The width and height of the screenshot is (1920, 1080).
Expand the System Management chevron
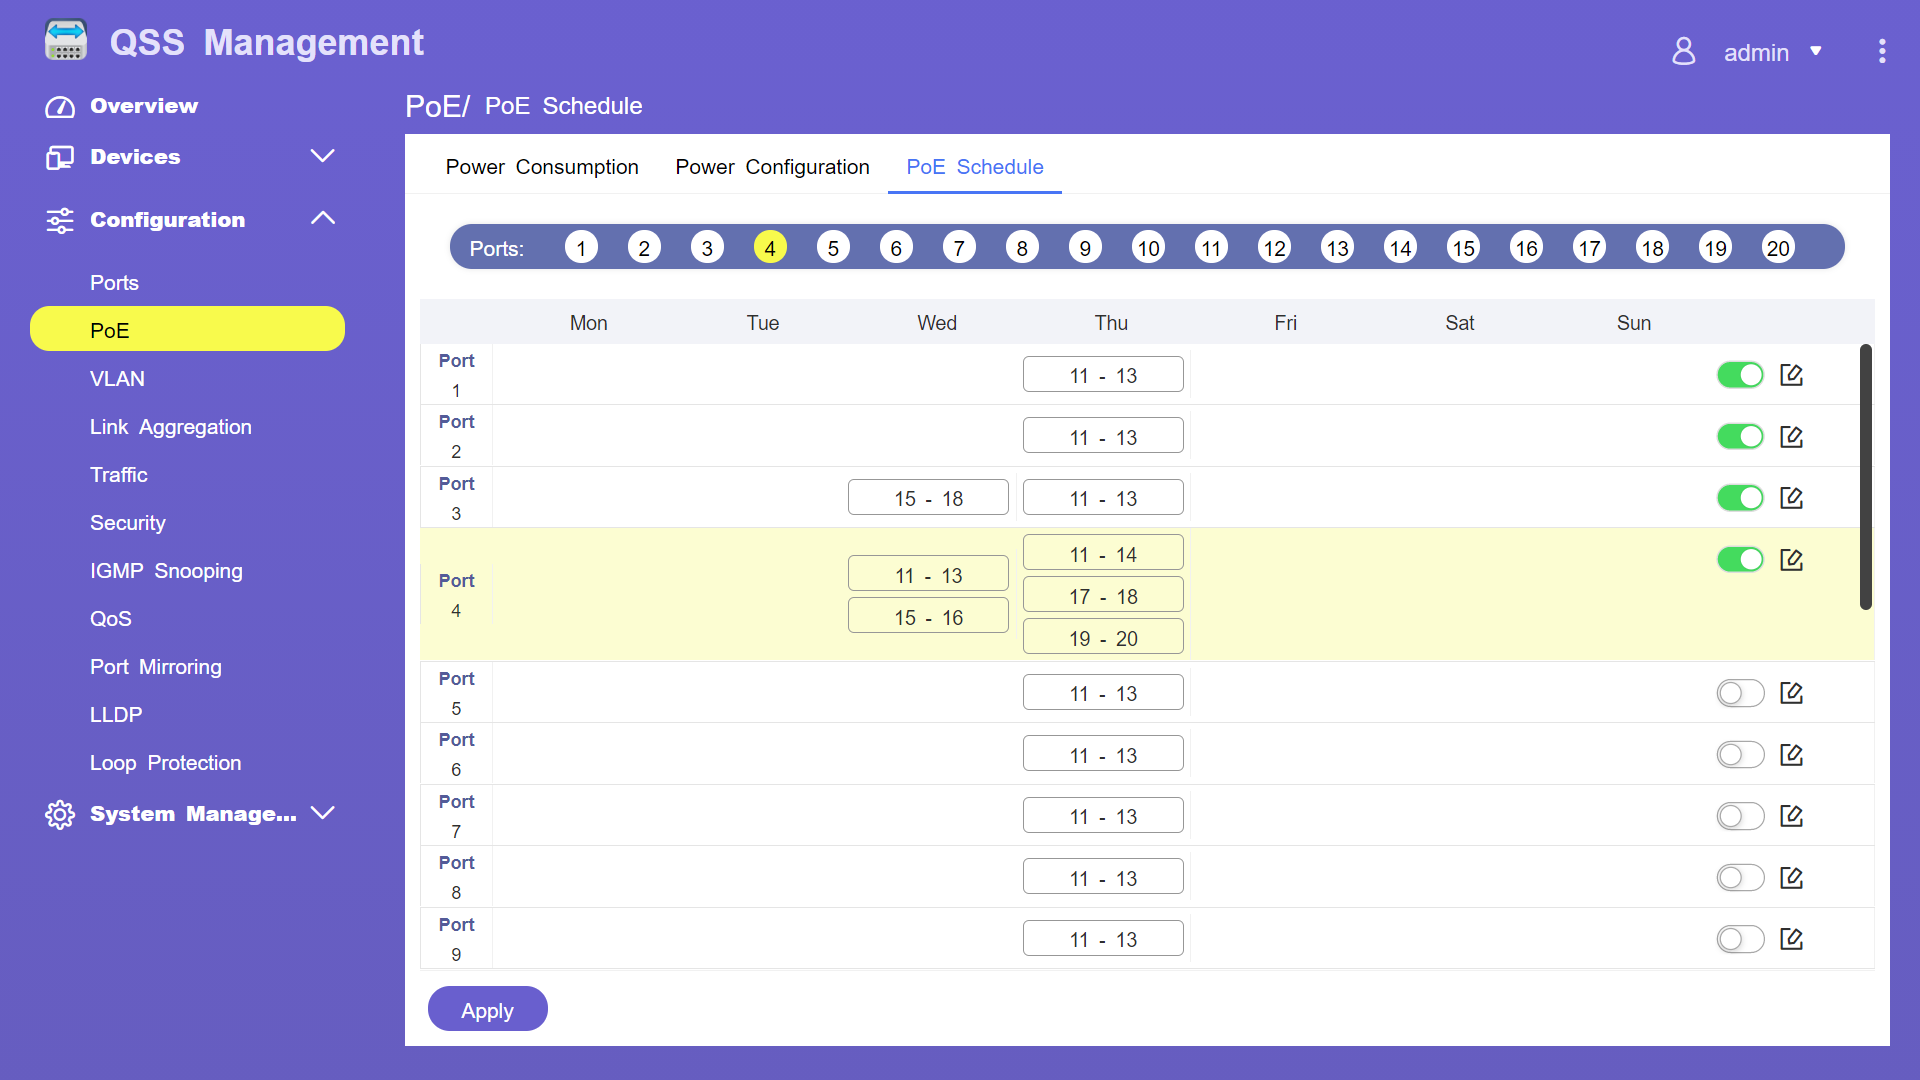pos(322,813)
